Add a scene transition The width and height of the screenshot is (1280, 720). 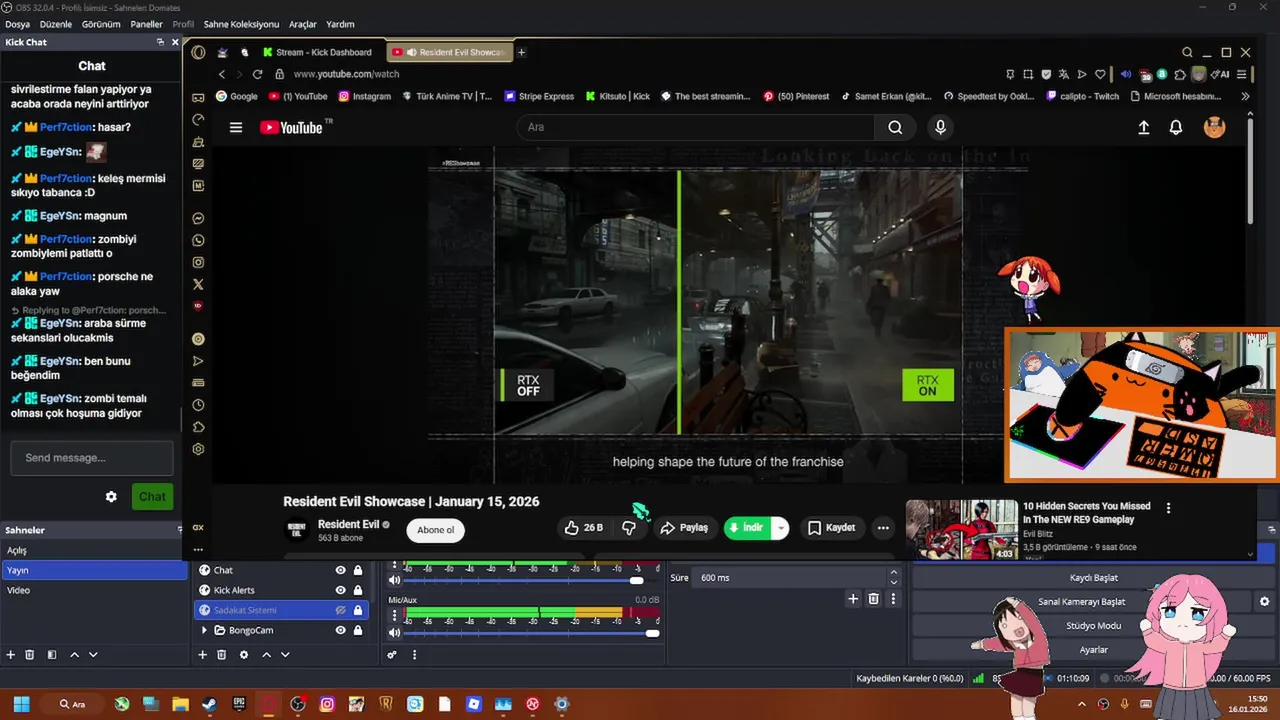tap(853, 599)
